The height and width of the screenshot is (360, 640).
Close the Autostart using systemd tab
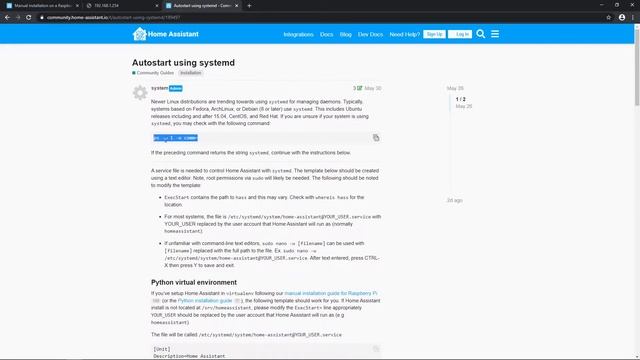click(236, 6)
